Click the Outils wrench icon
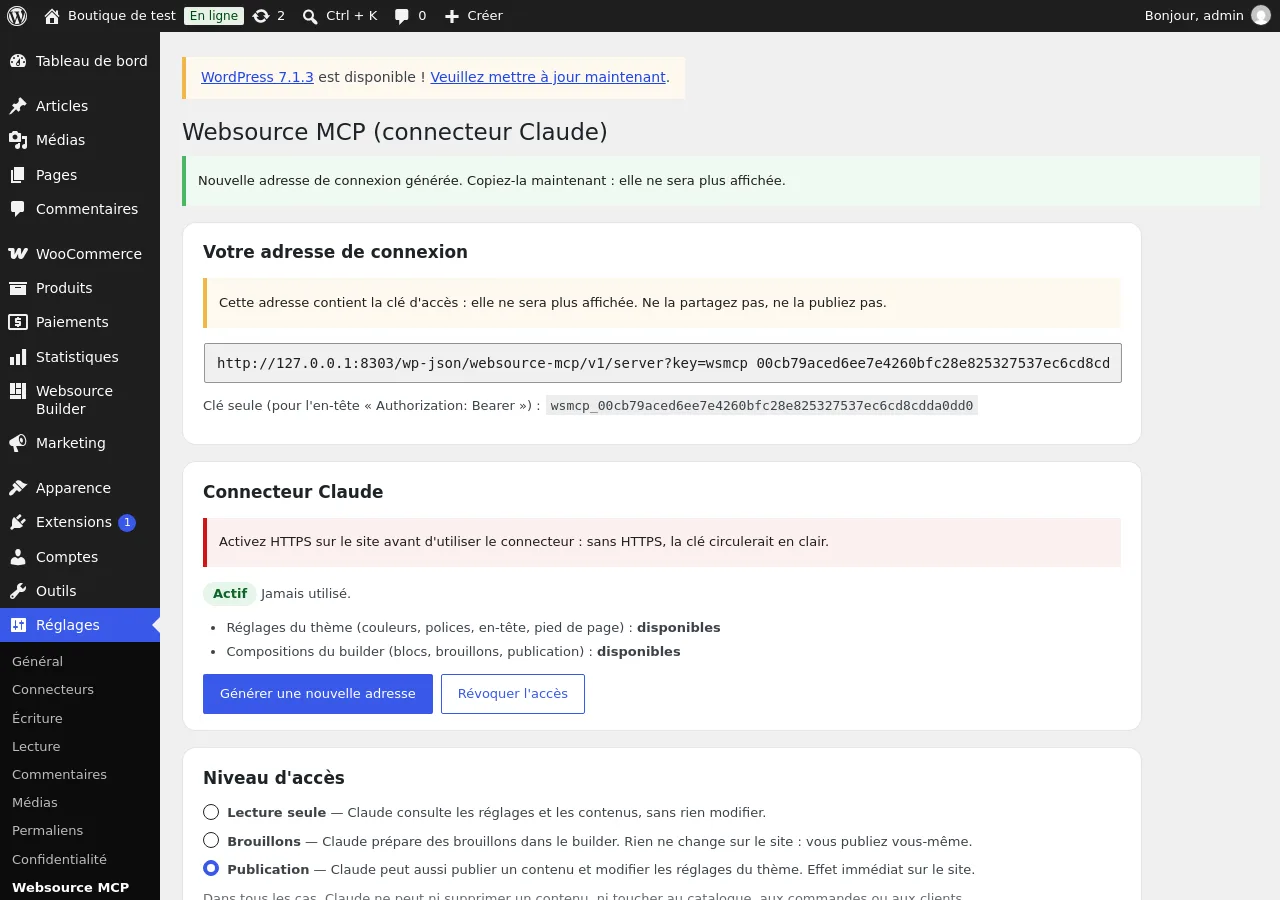Screen dimensions: 1280x900 (18, 591)
